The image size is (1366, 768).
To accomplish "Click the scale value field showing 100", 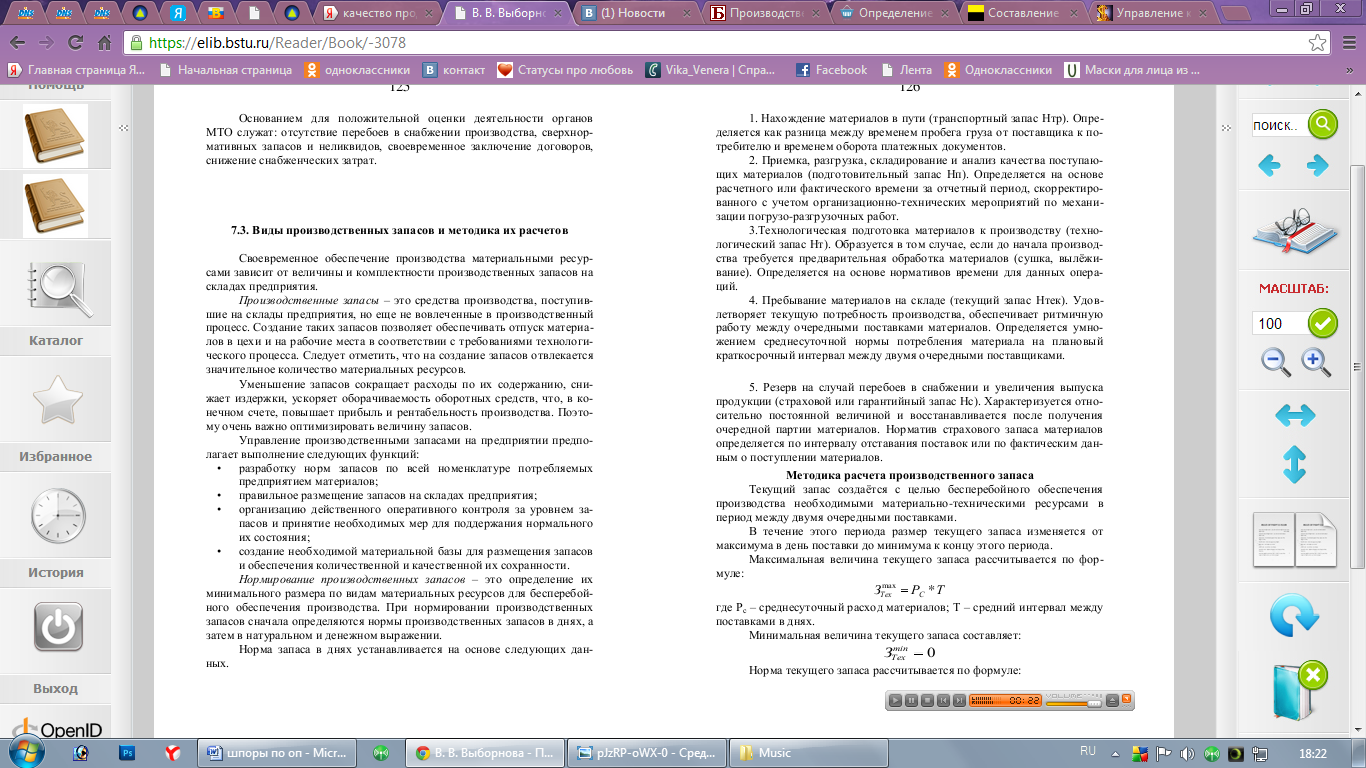I will click(x=1279, y=324).
